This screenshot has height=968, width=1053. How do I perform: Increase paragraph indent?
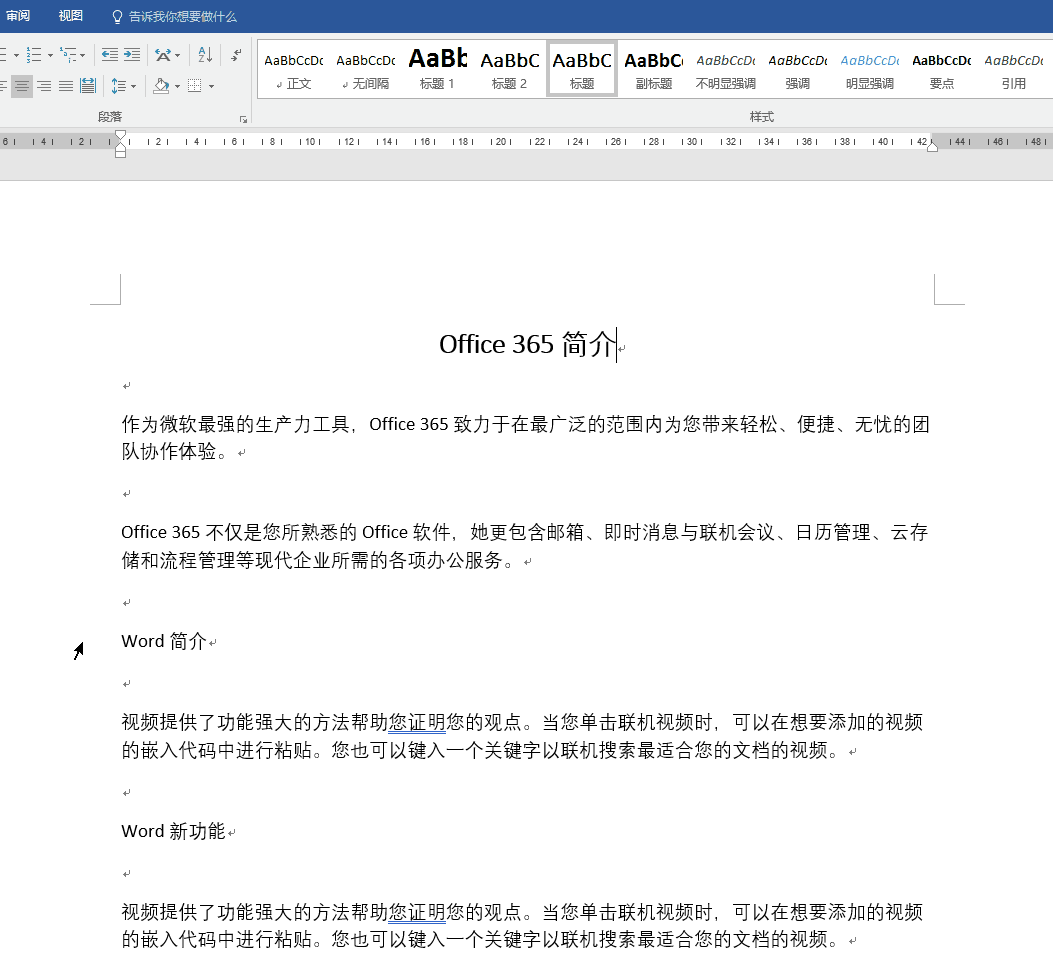coord(132,54)
